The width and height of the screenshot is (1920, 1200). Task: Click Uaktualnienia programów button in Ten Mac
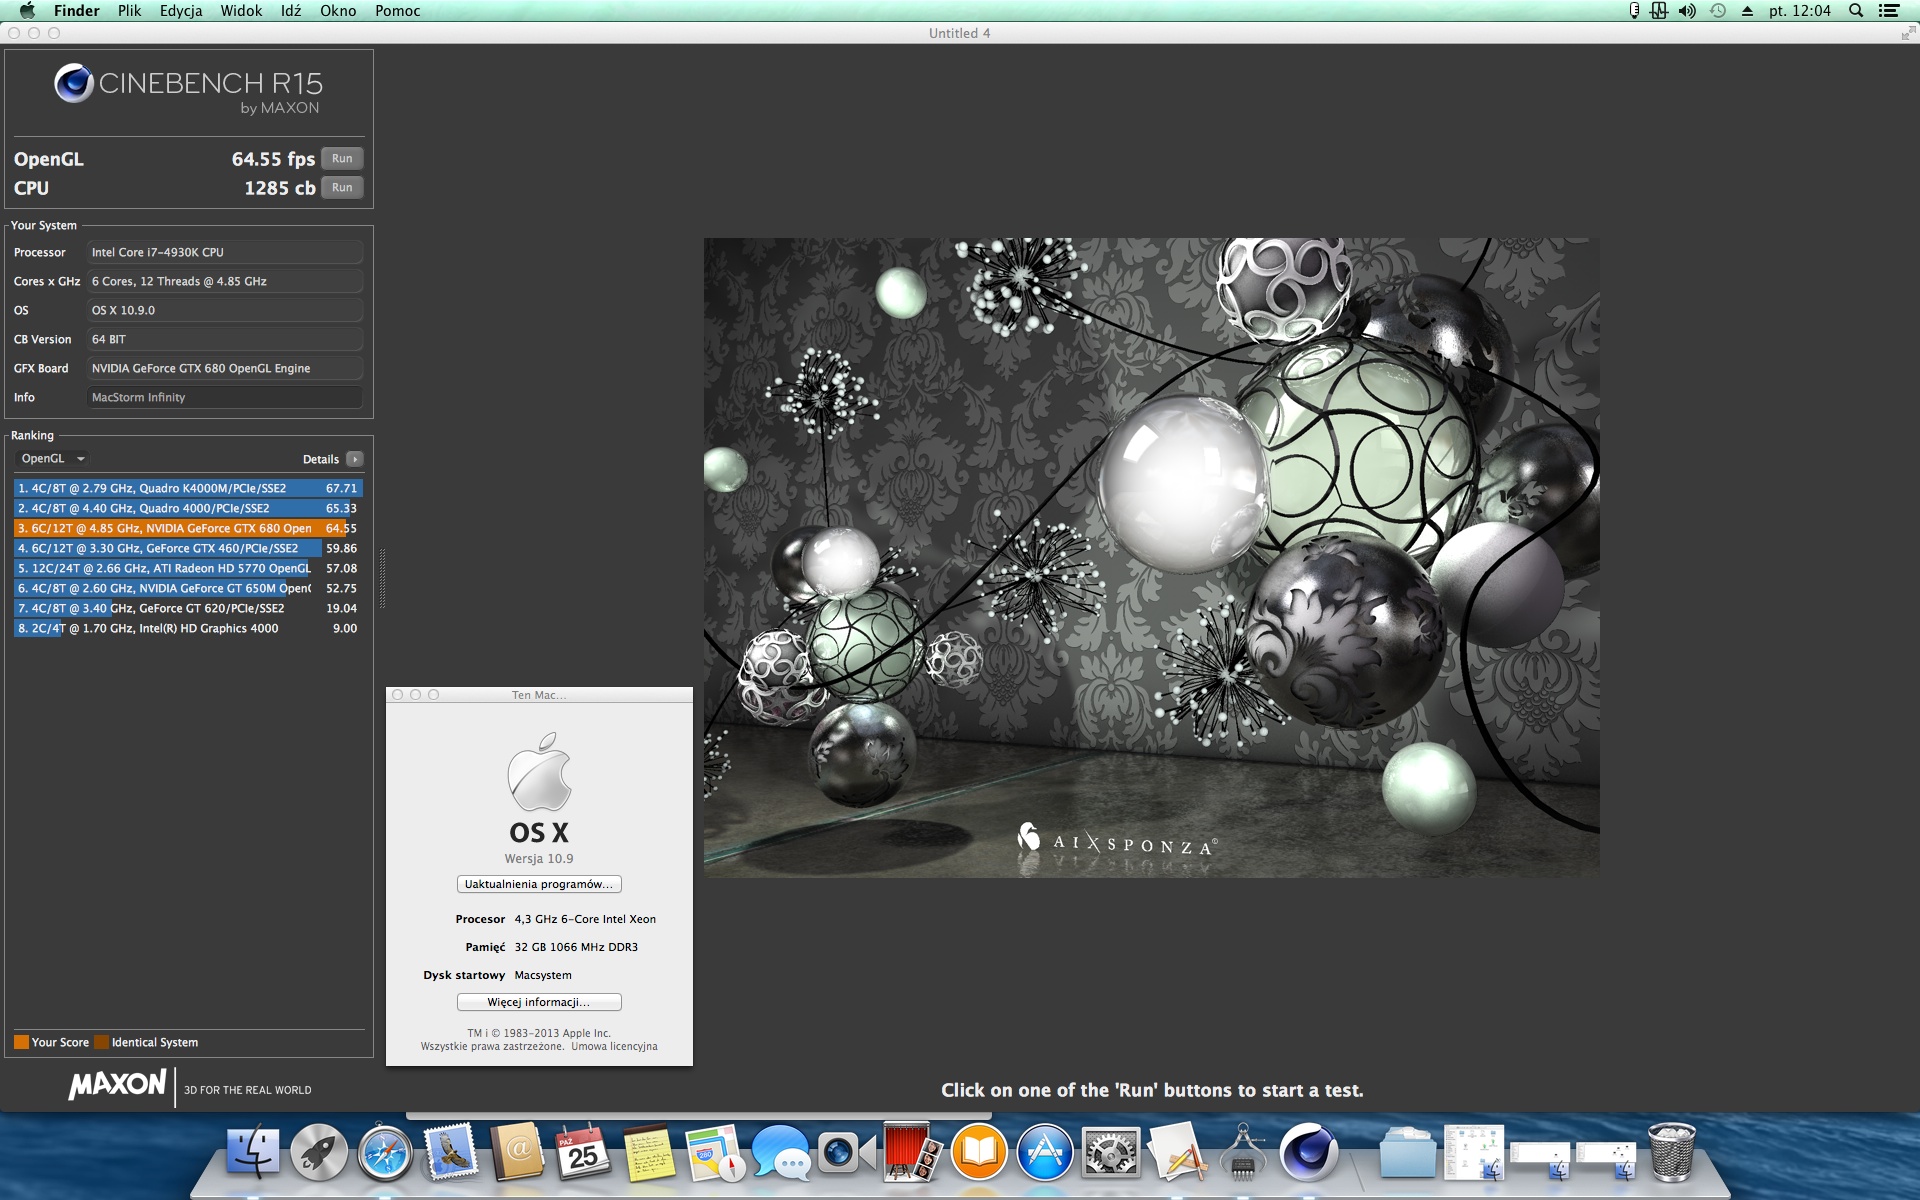tap(539, 884)
